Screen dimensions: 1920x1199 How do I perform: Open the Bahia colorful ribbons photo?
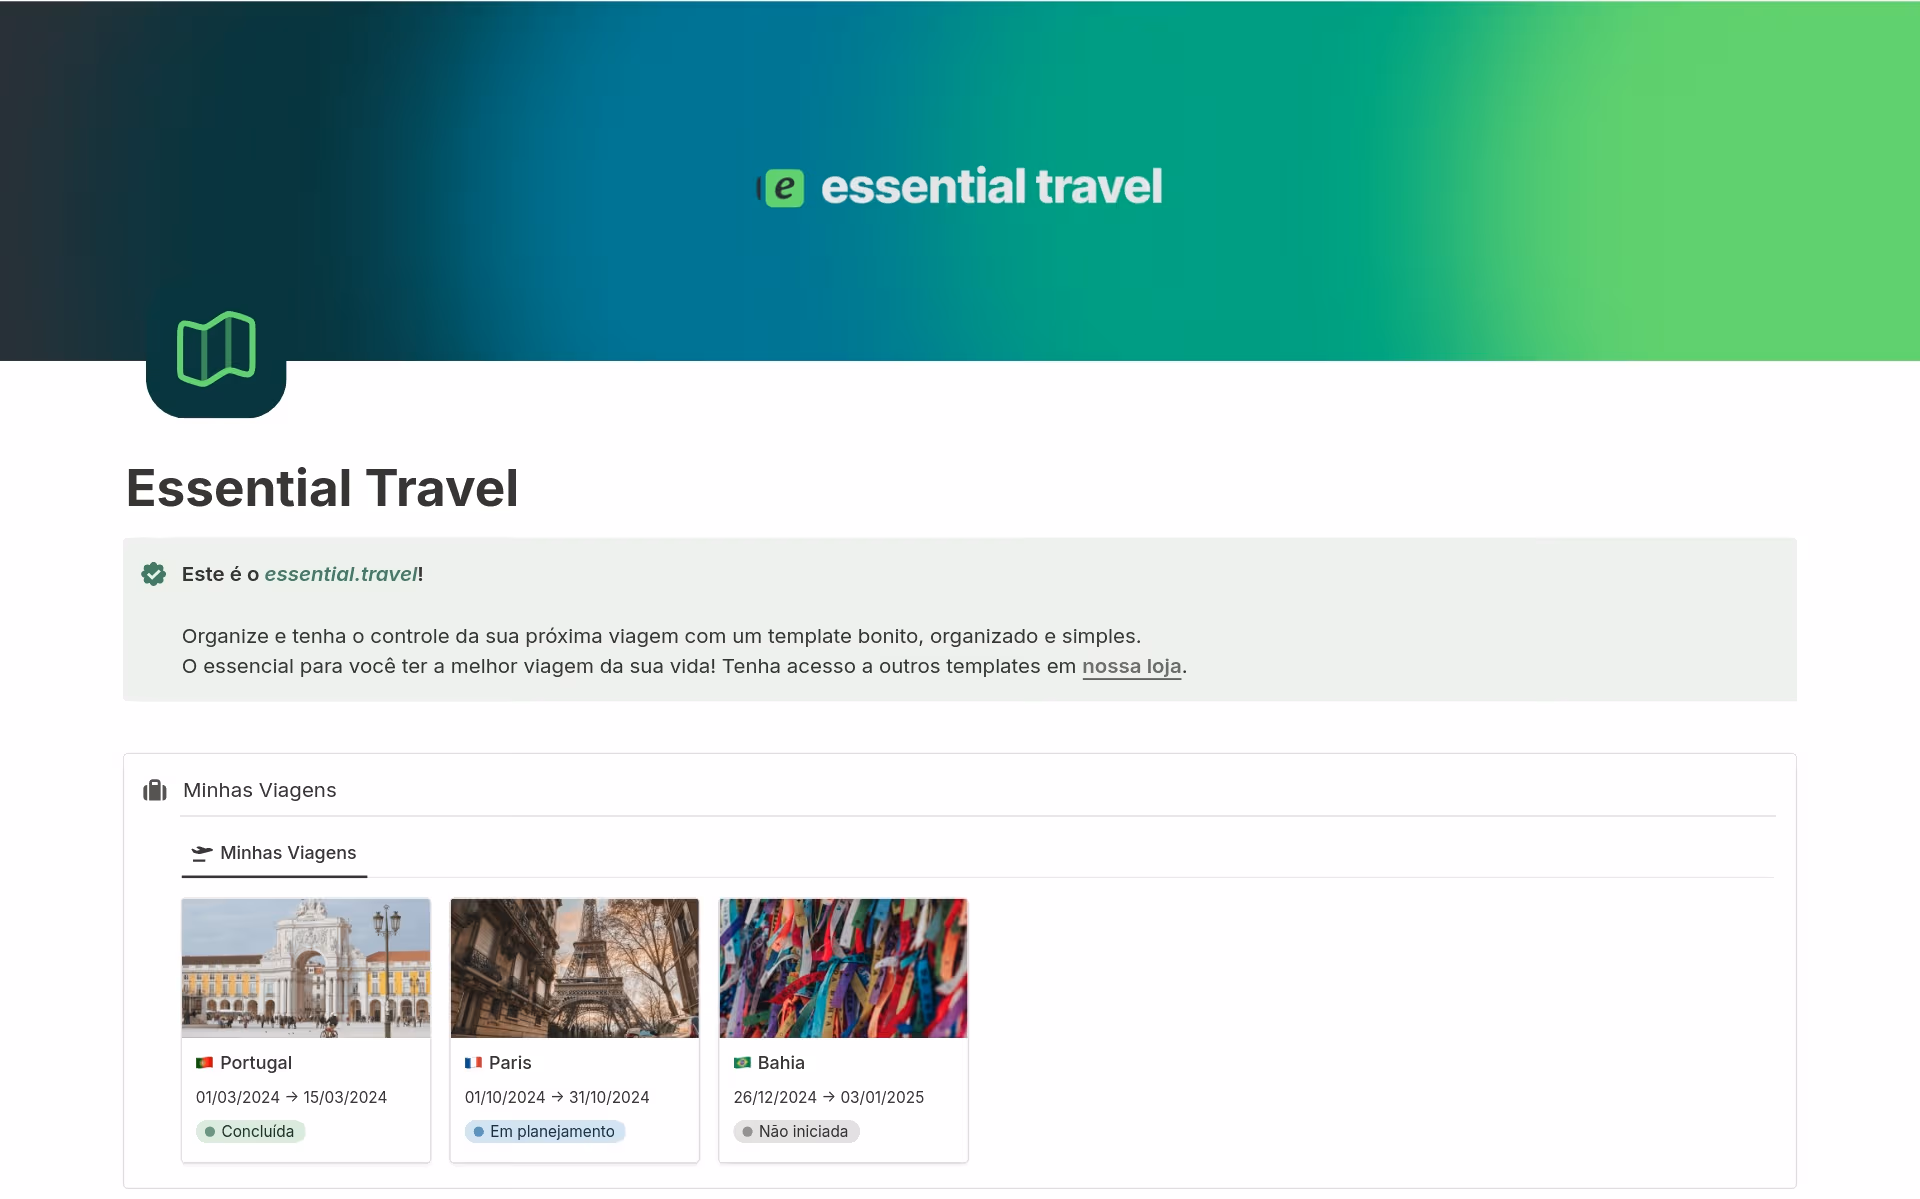(x=843, y=968)
